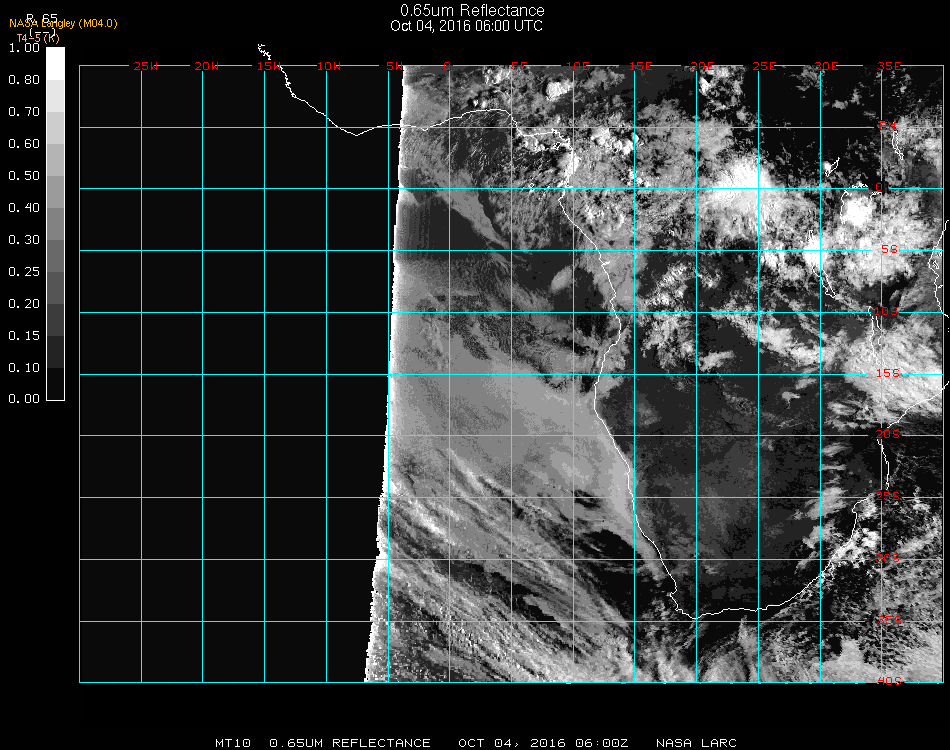Click the "MT10" text in the footer
This screenshot has height=750, width=950.
pos(233,743)
